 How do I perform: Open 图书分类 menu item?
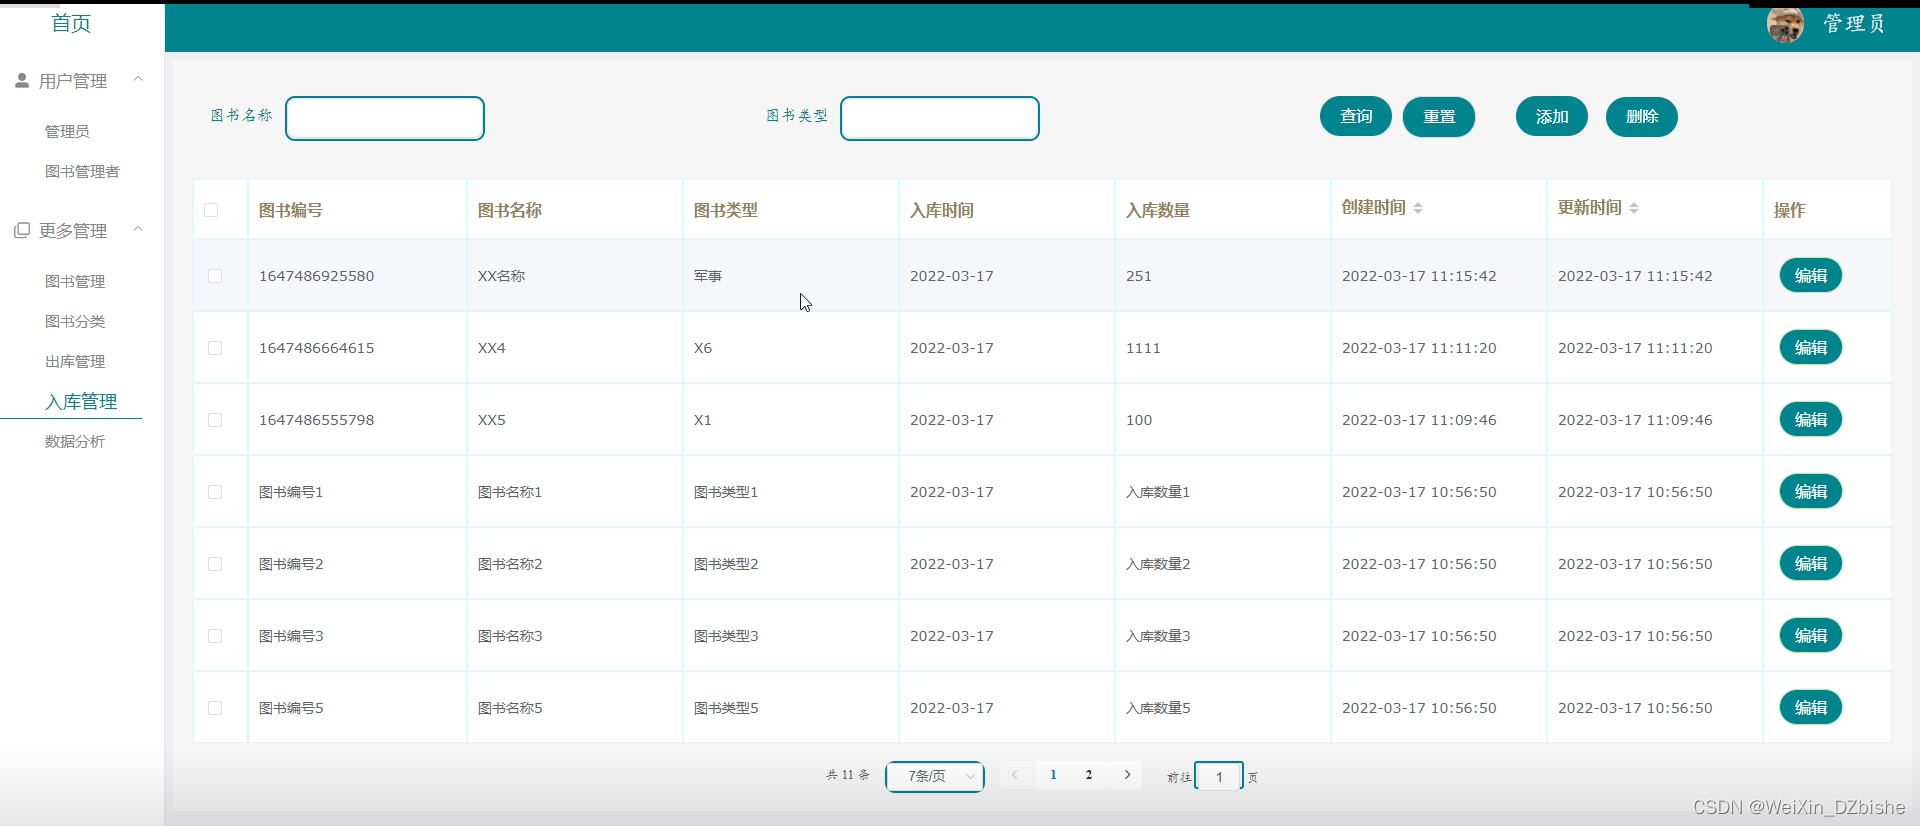tap(75, 321)
